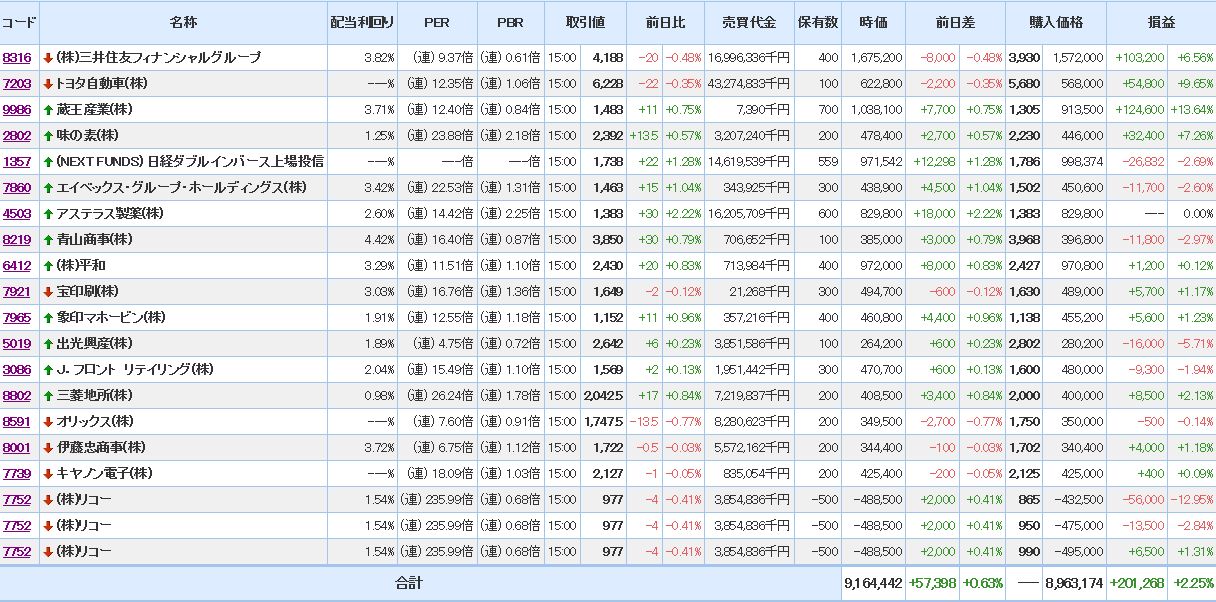Open stock code 8316 link
The image size is (1216, 602).
17,58
